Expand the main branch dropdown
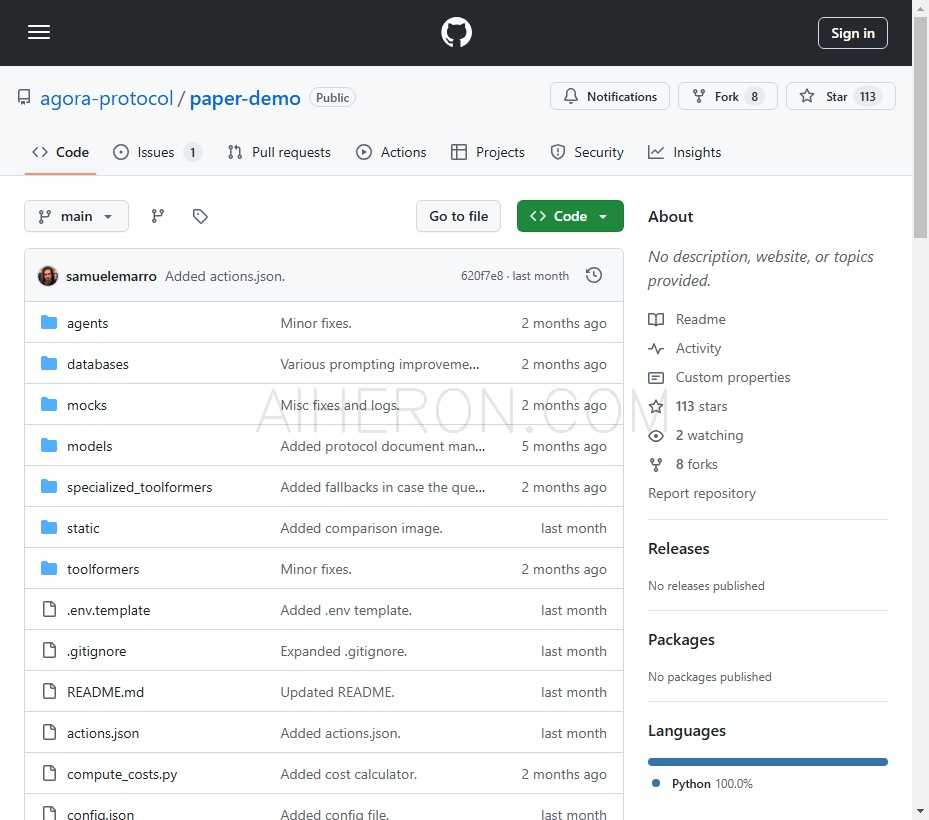This screenshot has height=820, width=929. (76, 216)
